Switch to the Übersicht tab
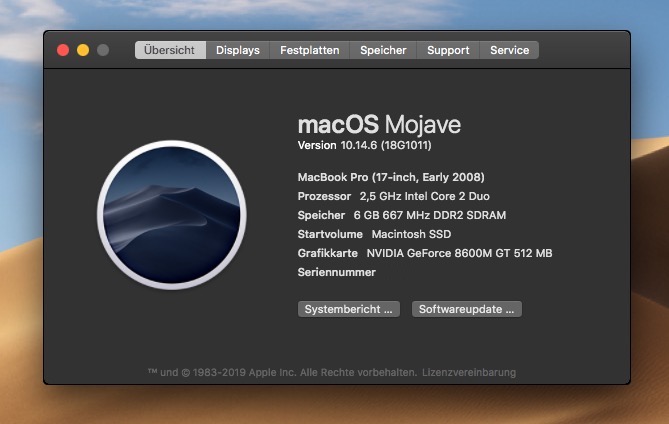This screenshot has height=424, width=669. pyautogui.click(x=170, y=50)
